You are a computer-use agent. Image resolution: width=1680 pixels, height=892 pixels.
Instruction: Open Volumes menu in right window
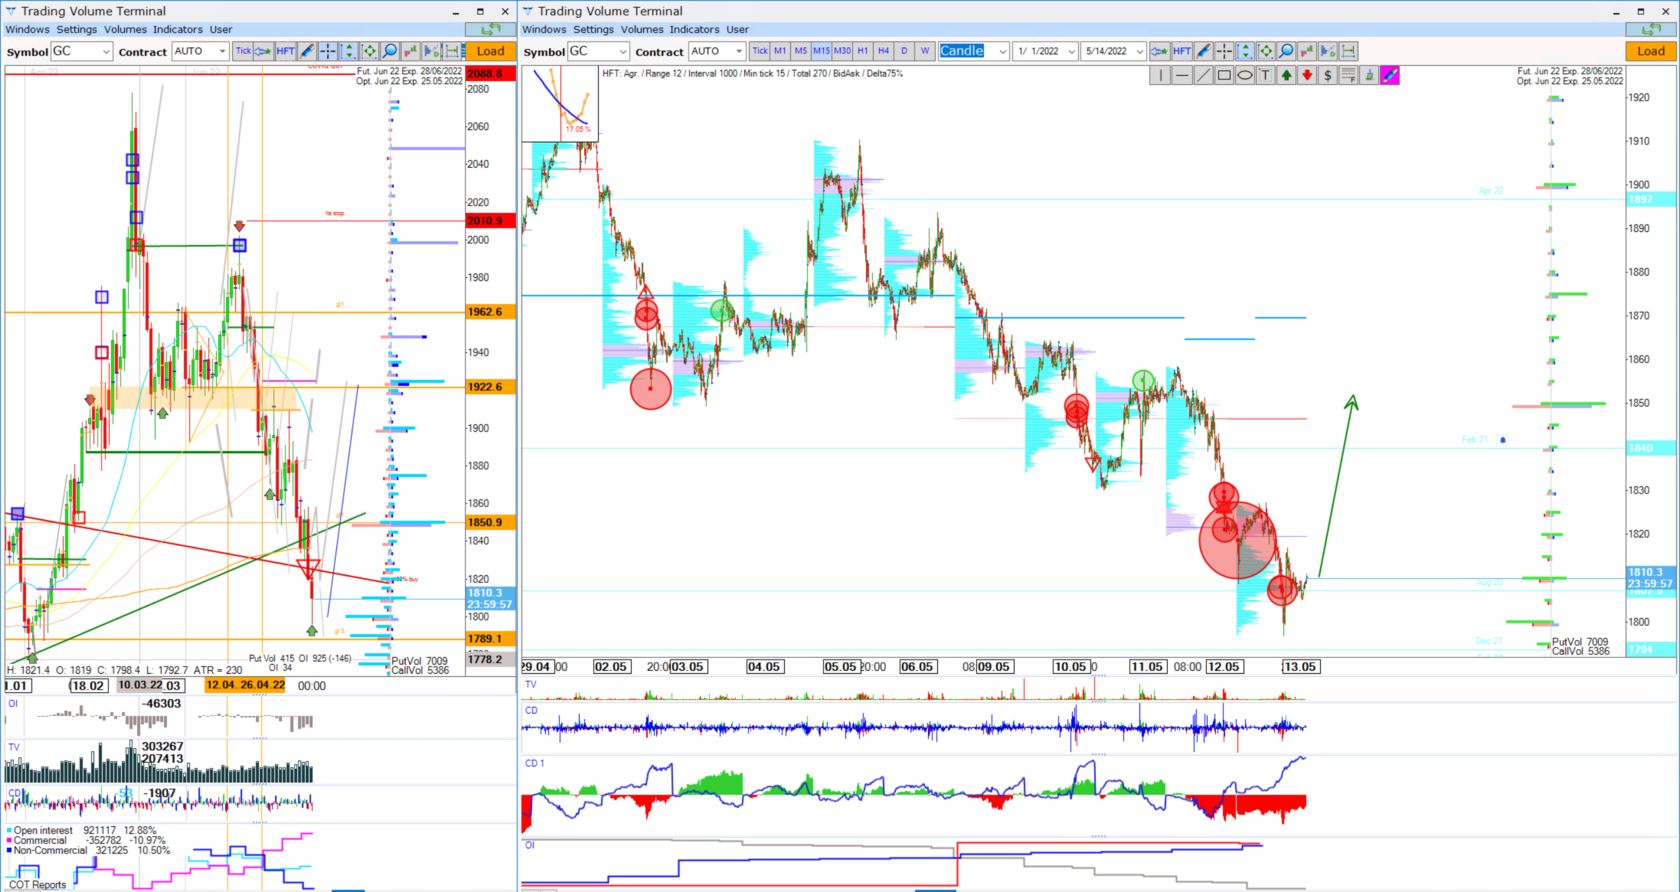coord(642,29)
